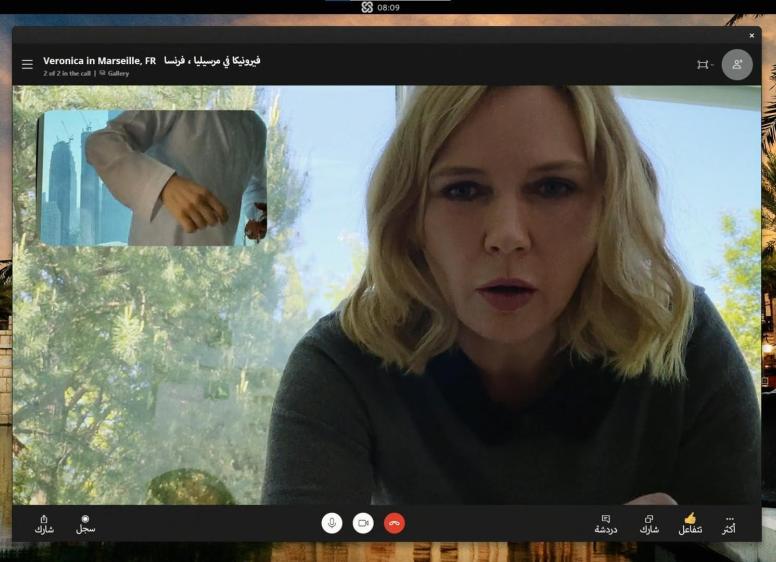Add people to the call
Screen dimensions: 776x562
[737, 64]
